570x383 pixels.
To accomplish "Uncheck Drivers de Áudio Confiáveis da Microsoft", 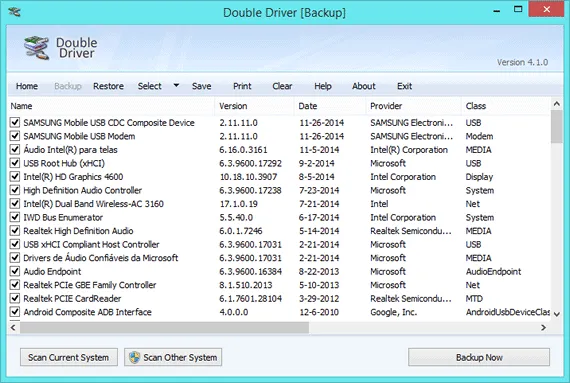I will tap(15, 258).
